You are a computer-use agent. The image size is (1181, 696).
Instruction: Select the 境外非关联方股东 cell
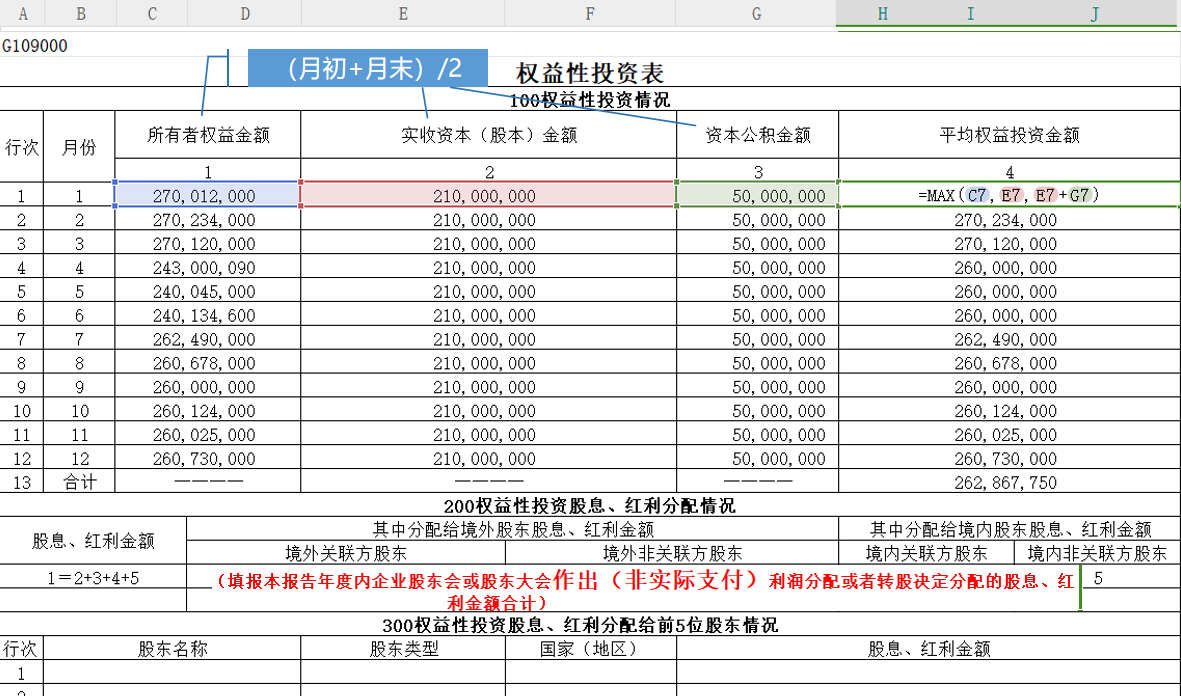point(672,553)
